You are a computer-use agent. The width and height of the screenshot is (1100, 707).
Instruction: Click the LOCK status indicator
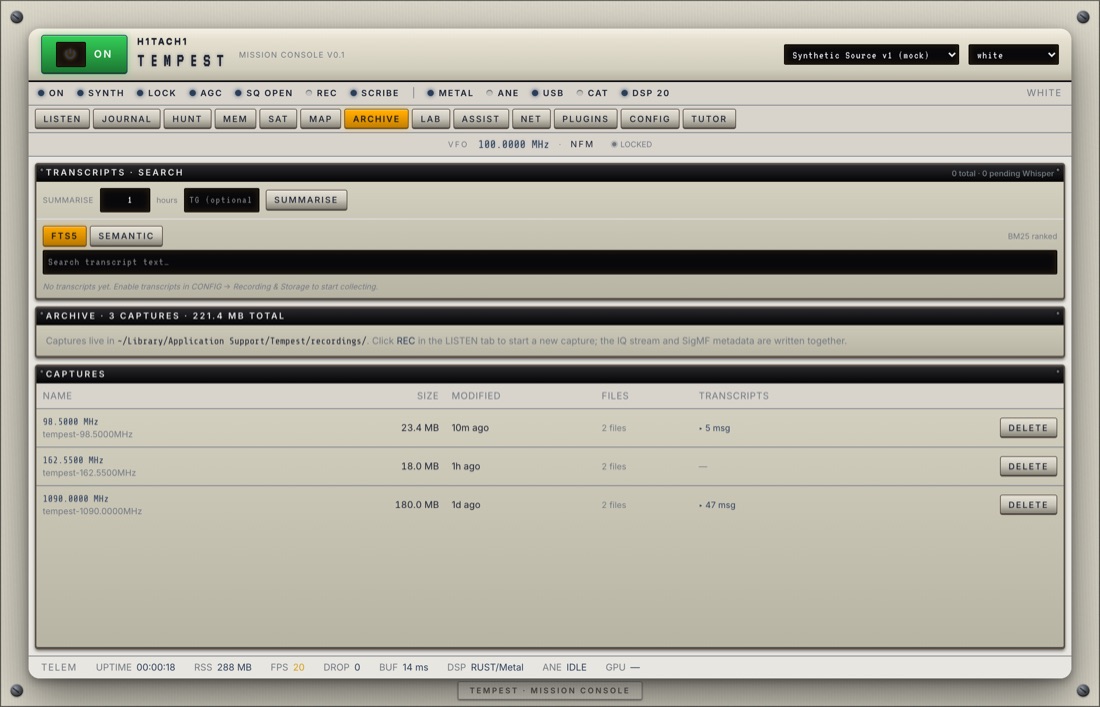click(156, 93)
